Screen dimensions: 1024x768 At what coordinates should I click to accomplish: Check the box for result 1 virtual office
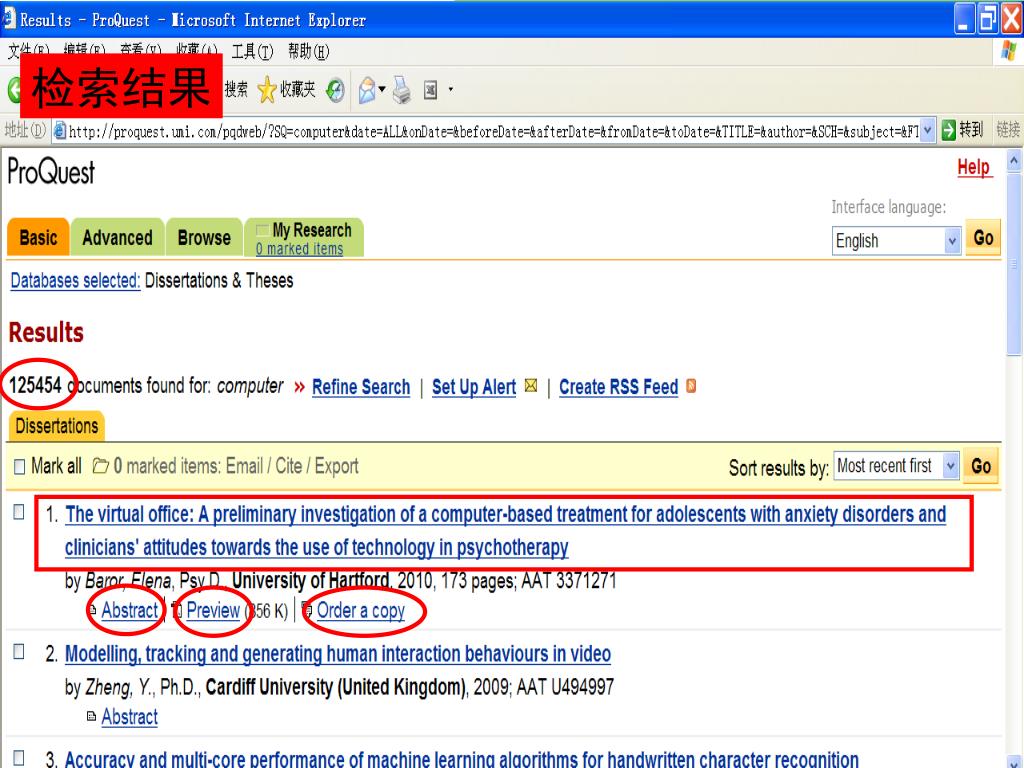19,512
